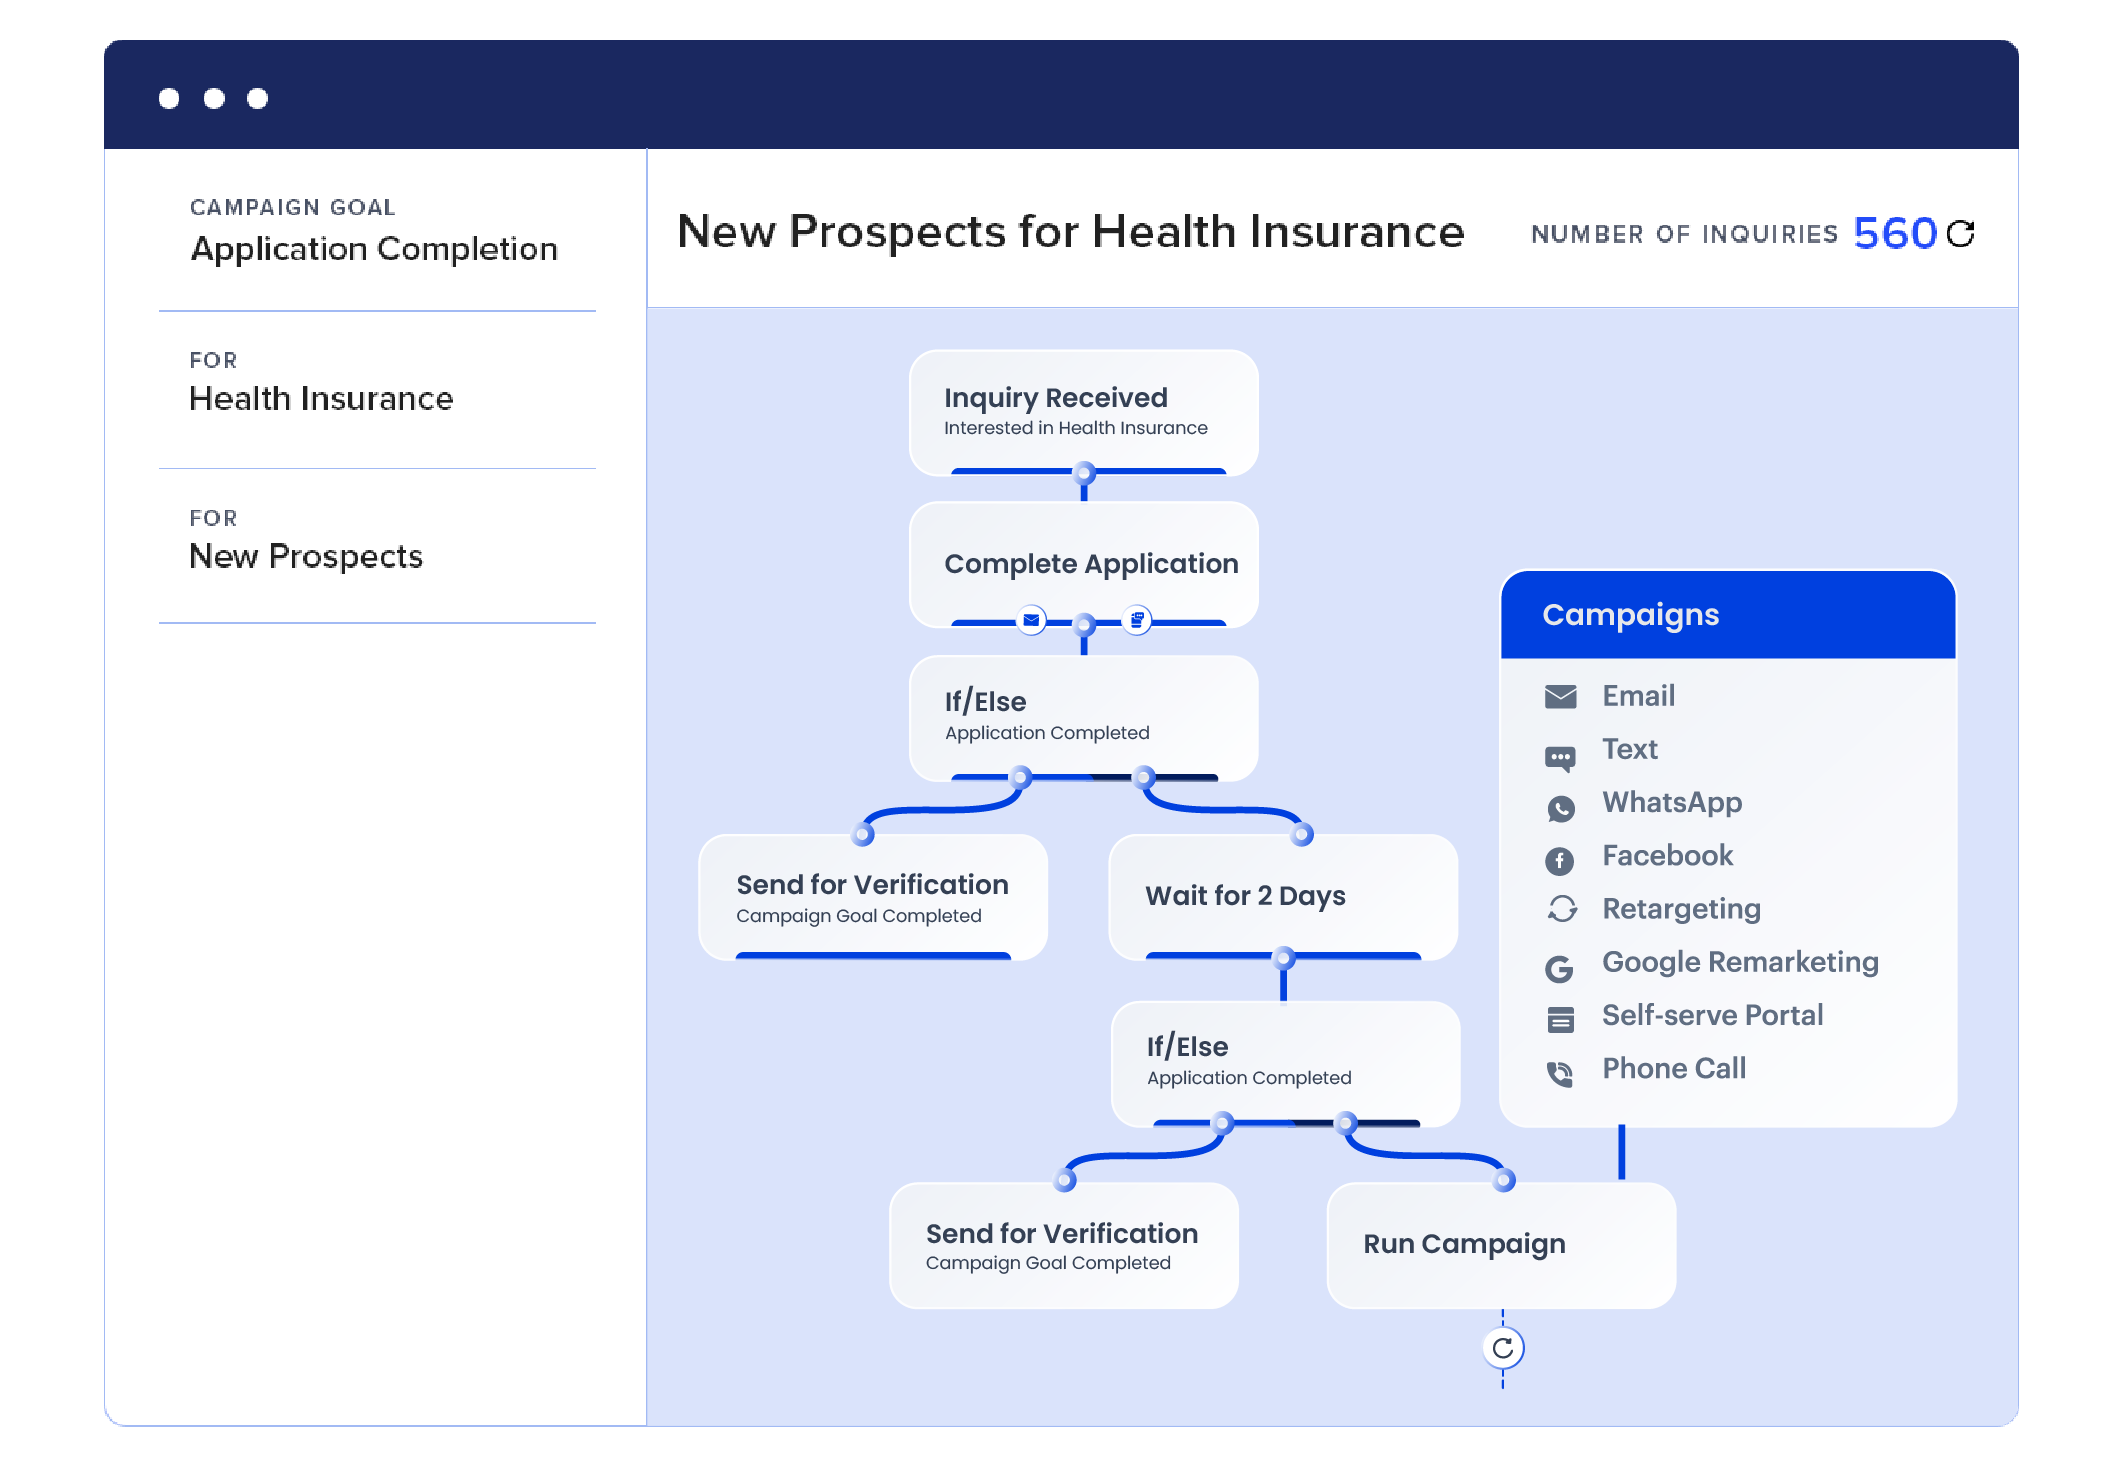Click the Campaigns panel header
This screenshot has height=1464, width=2127.
(x=1728, y=615)
